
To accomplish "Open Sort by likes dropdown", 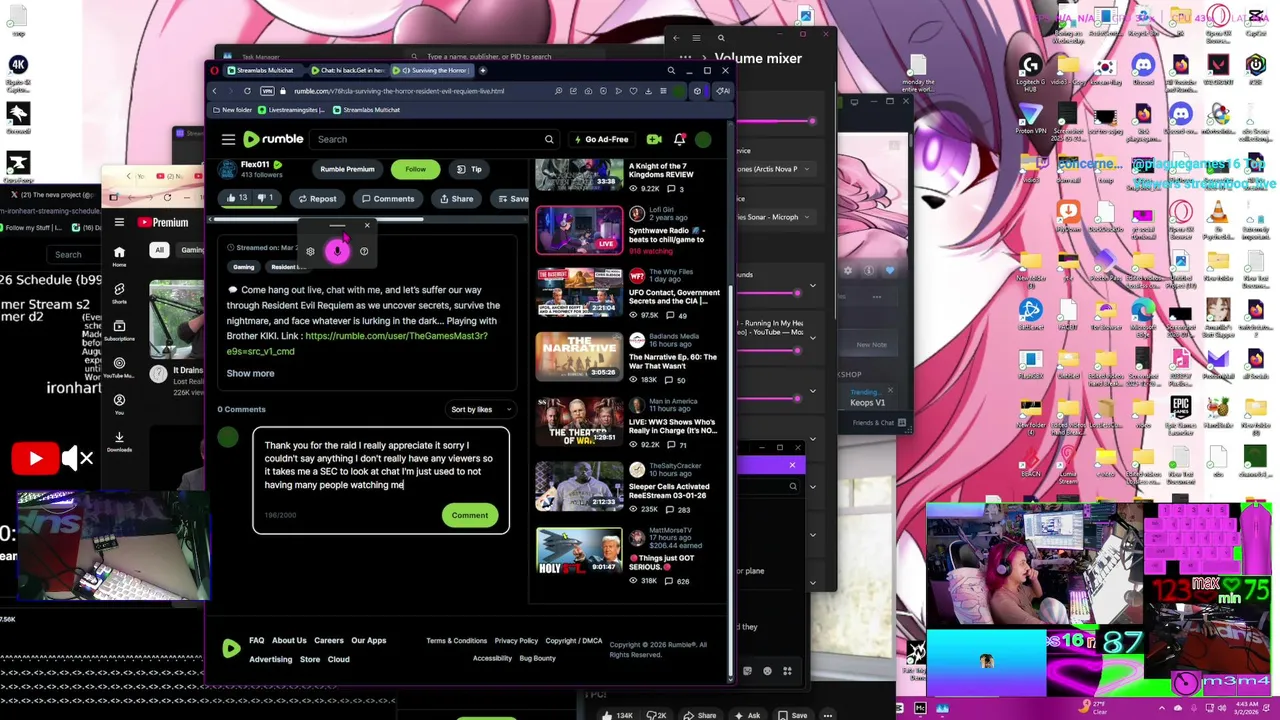I will [x=481, y=409].
